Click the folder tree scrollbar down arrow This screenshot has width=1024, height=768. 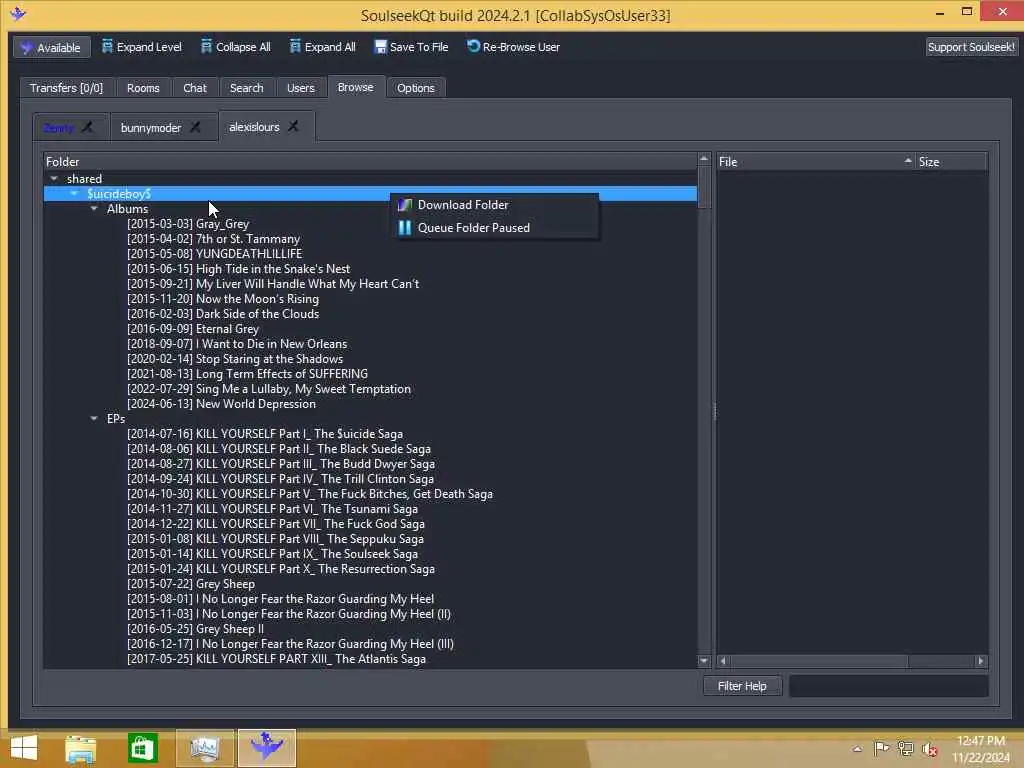tap(703, 661)
